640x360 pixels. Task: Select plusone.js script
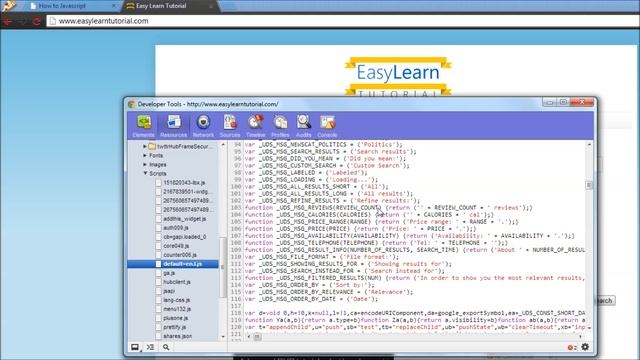pos(176,318)
